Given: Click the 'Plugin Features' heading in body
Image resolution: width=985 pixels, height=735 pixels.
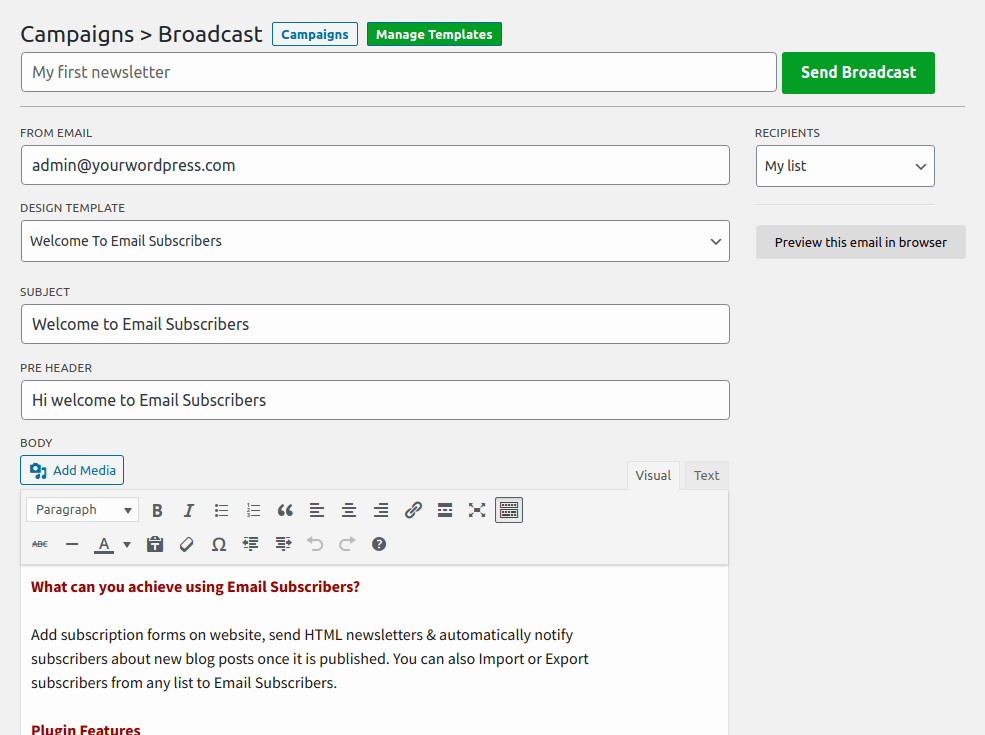Looking at the screenshot, I should 86,729.
